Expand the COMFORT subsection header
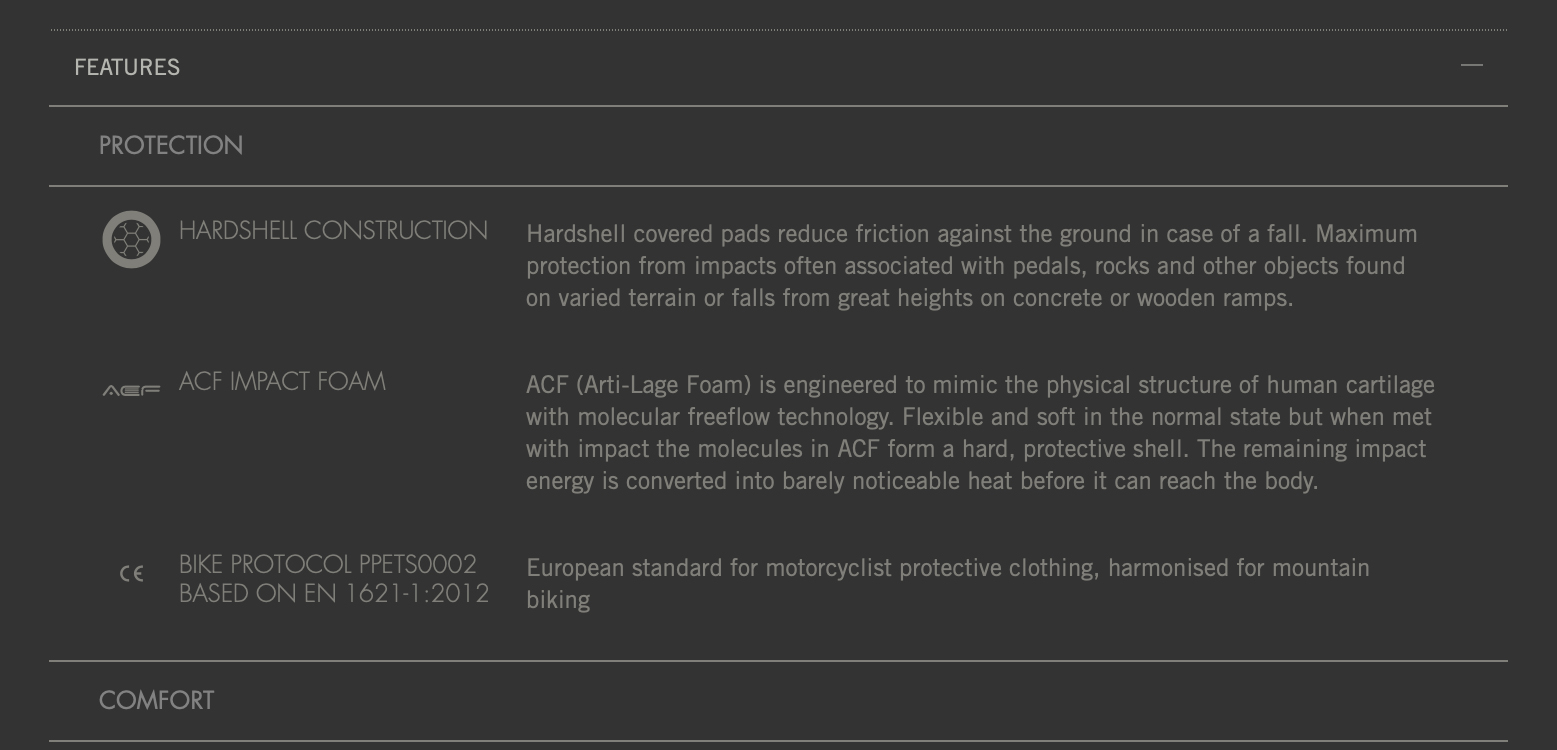Image resolution: width=1557 pixels, height=750 pixels. click(156, 700)
